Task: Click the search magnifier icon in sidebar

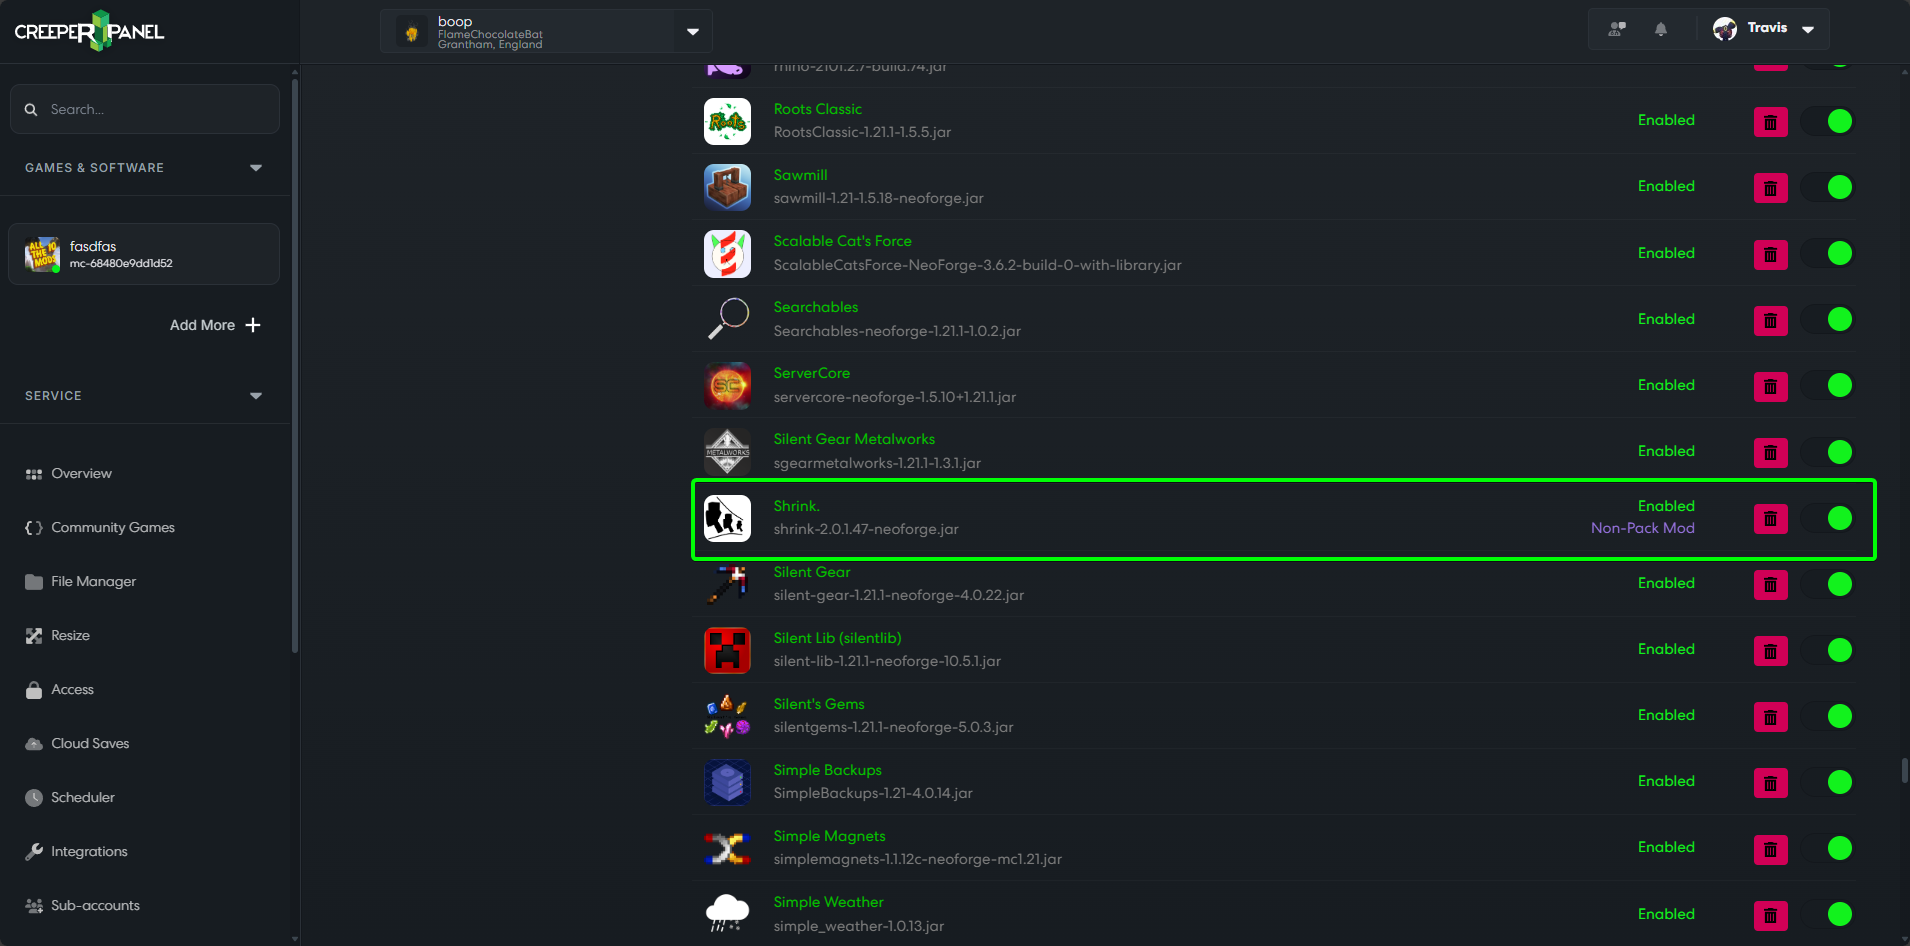Action: pos(31,109)
